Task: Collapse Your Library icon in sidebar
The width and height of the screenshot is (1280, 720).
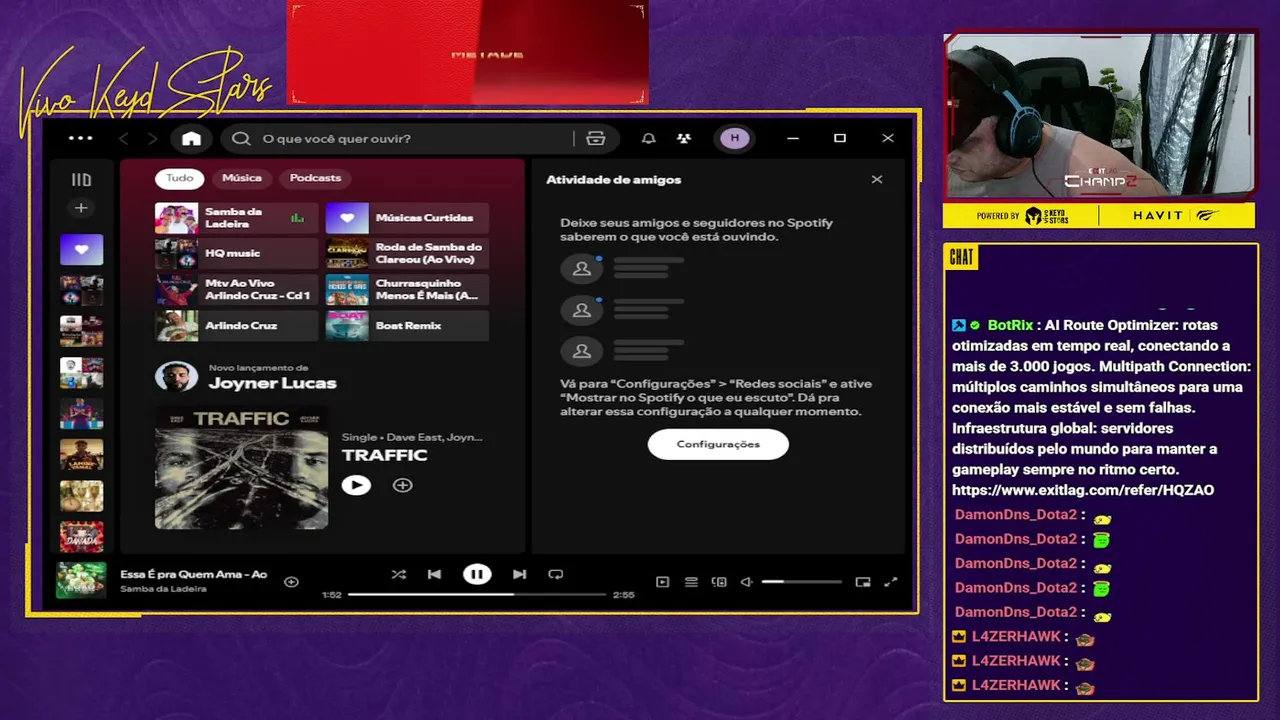Action: click(81, 180)
